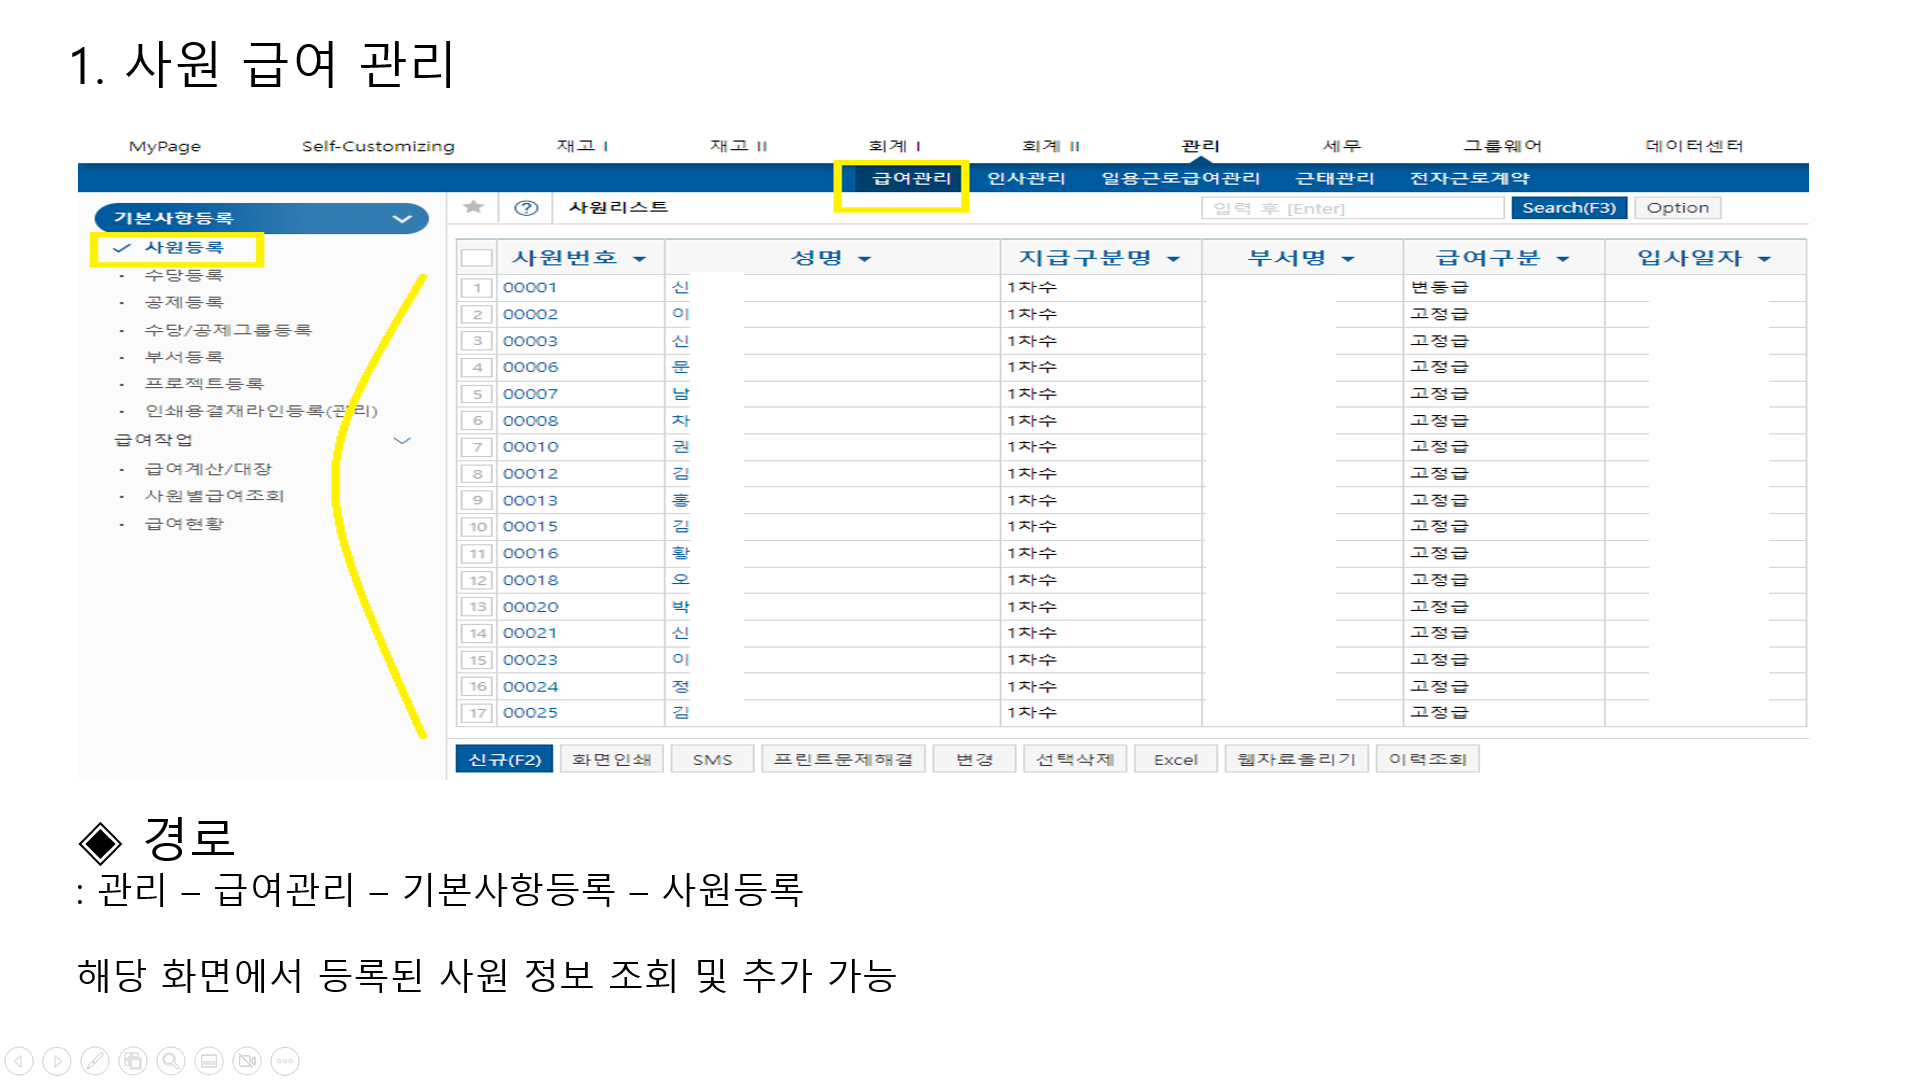Click the 신규(F2) button

coord(505,760)
